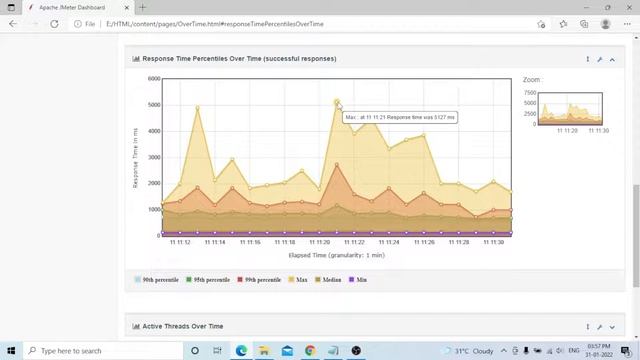Toggle the Max legend series
The height and width of the screenshot is (360, 640).
(x=298, y=280)
